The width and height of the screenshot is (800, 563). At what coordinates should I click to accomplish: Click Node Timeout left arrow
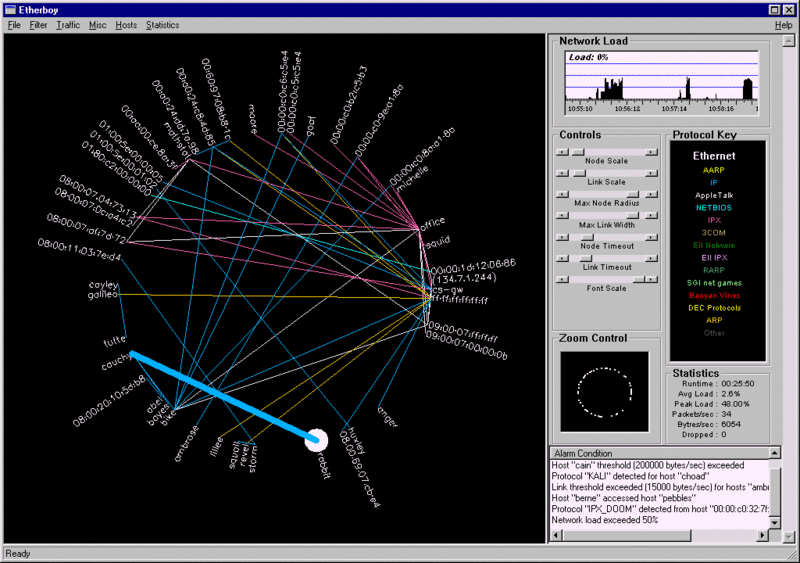pyautogui.click(x=562, y=237)
